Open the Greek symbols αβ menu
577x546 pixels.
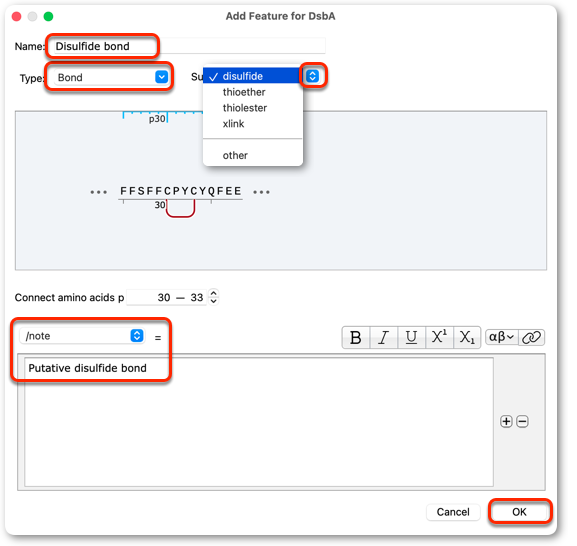(502, 337)
